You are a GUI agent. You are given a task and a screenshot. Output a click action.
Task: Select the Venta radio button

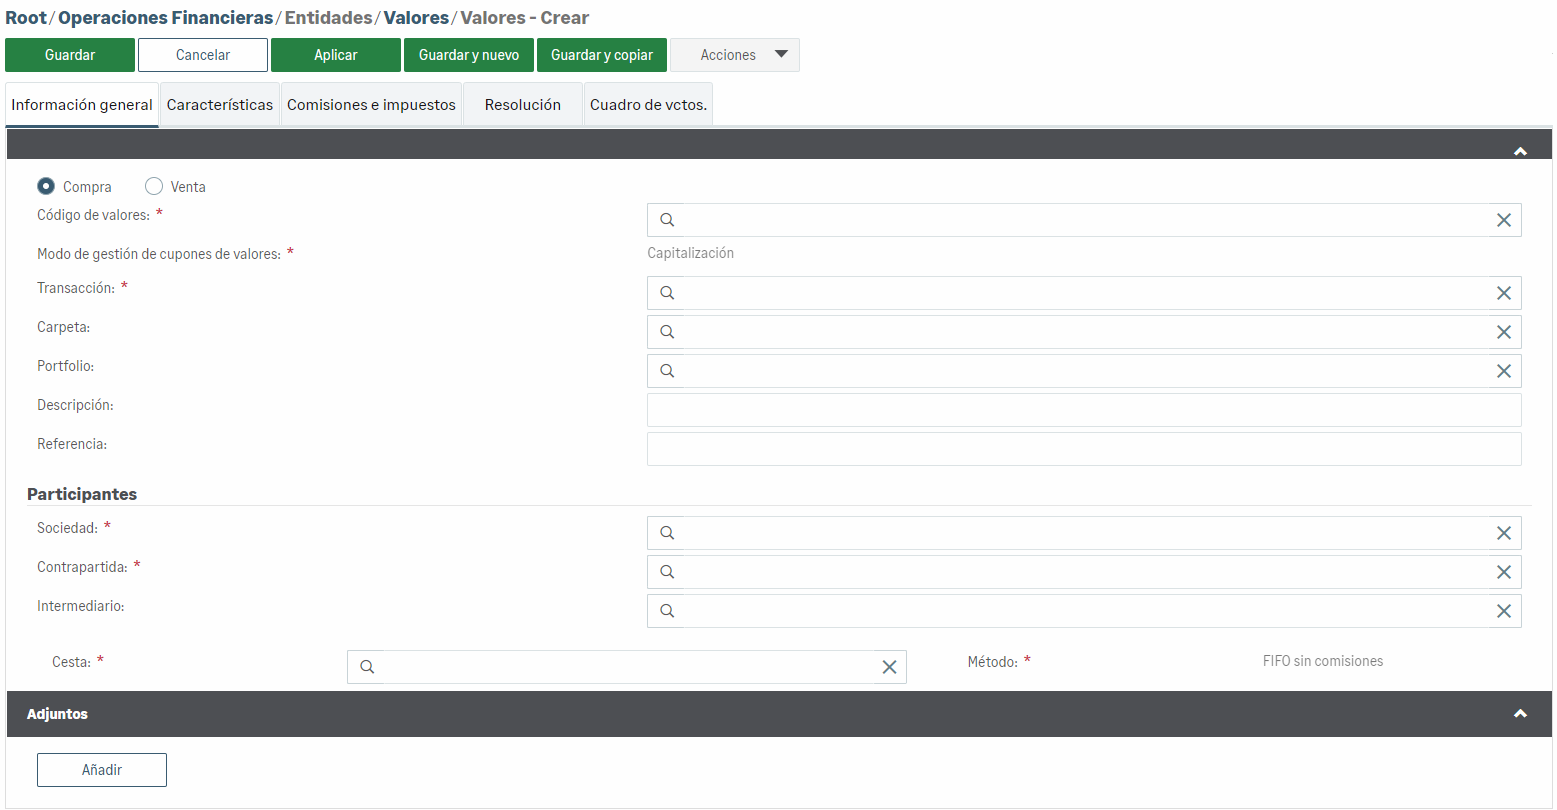tap(154, 186)
